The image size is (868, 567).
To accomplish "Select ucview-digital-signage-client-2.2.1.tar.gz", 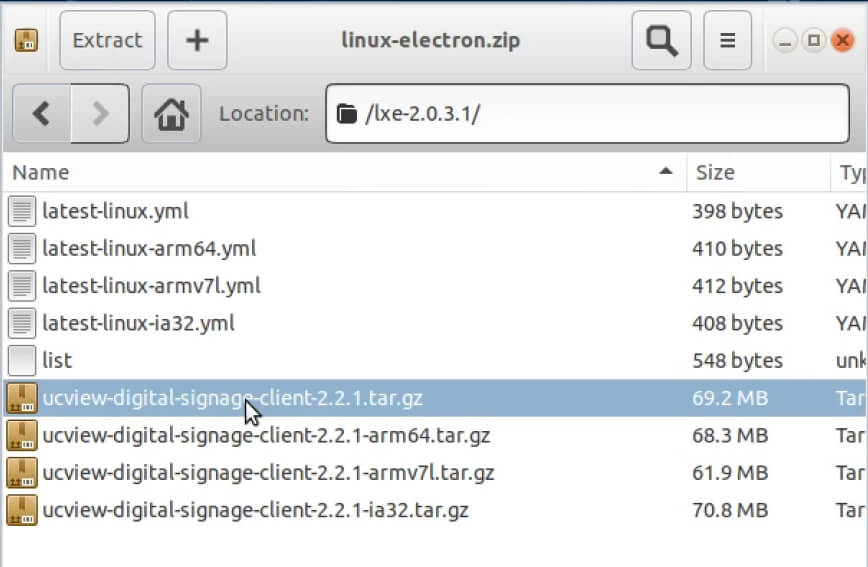I will pos(232,398).
